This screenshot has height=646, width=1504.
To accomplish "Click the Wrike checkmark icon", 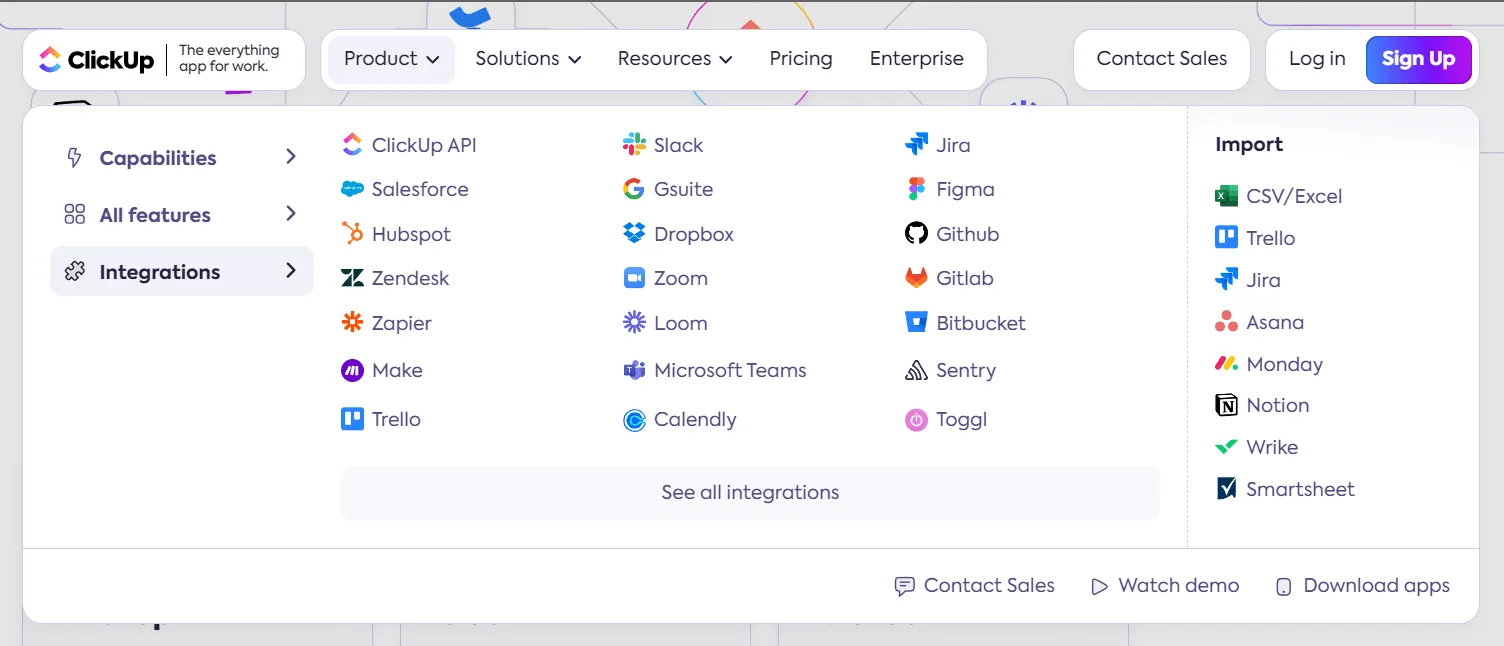I will tap(1226, 447).
